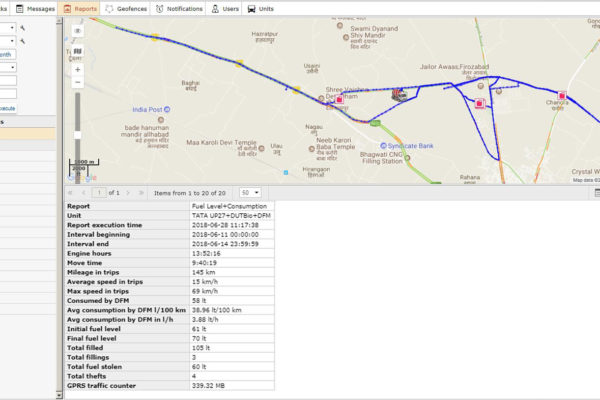Click the page number input field
The width and height of the screenshot is (600, 400).
[x=99, y=192]
